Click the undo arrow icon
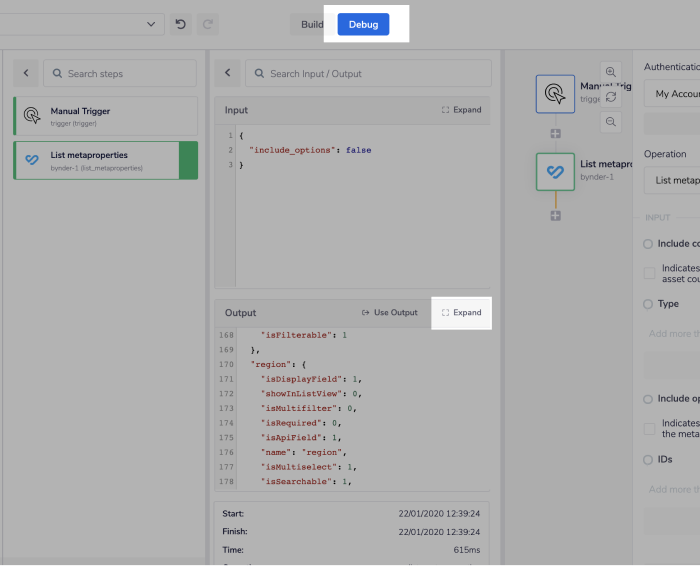 (x=181, y=24)
